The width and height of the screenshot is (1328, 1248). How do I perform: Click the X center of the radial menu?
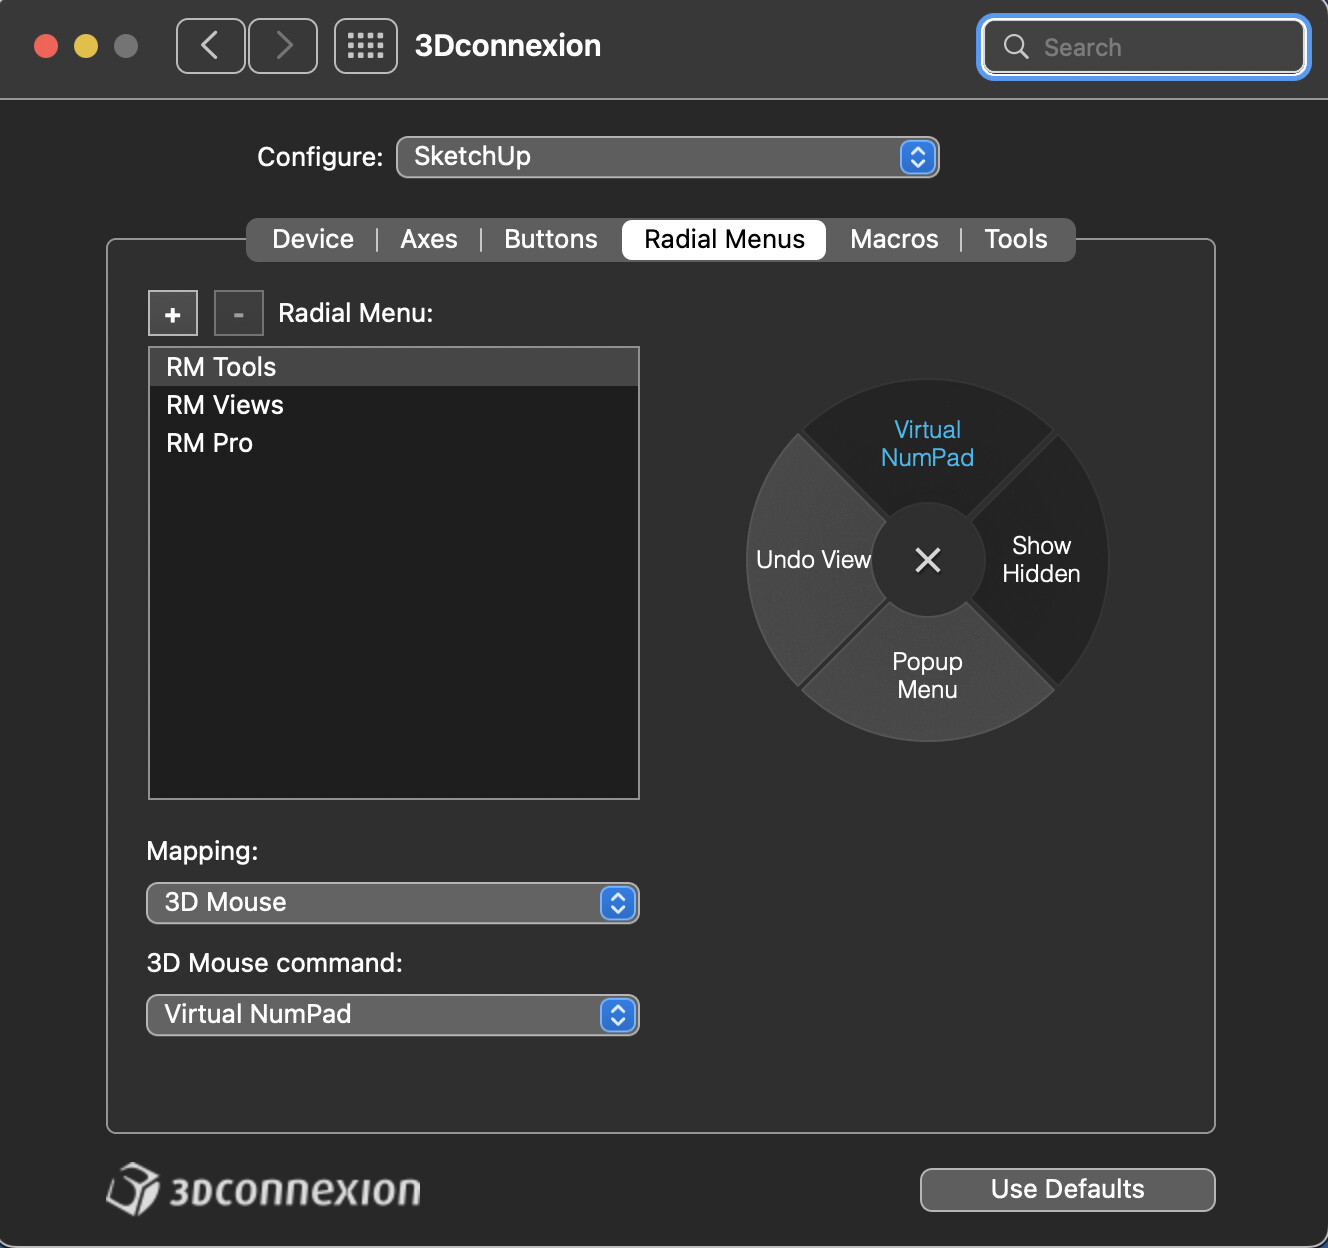click(x=928, y=560)
